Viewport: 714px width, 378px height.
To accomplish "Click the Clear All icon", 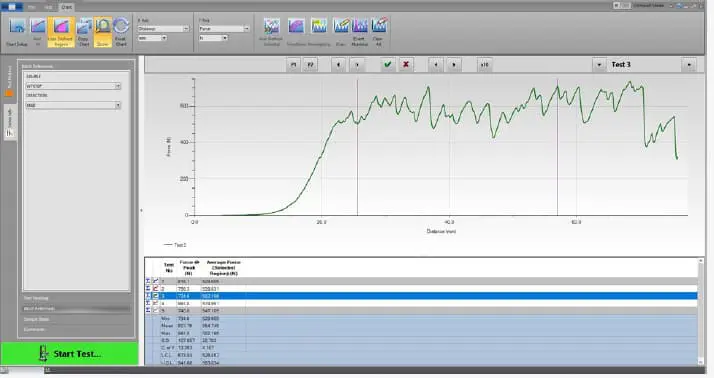I will coord(378,32).
